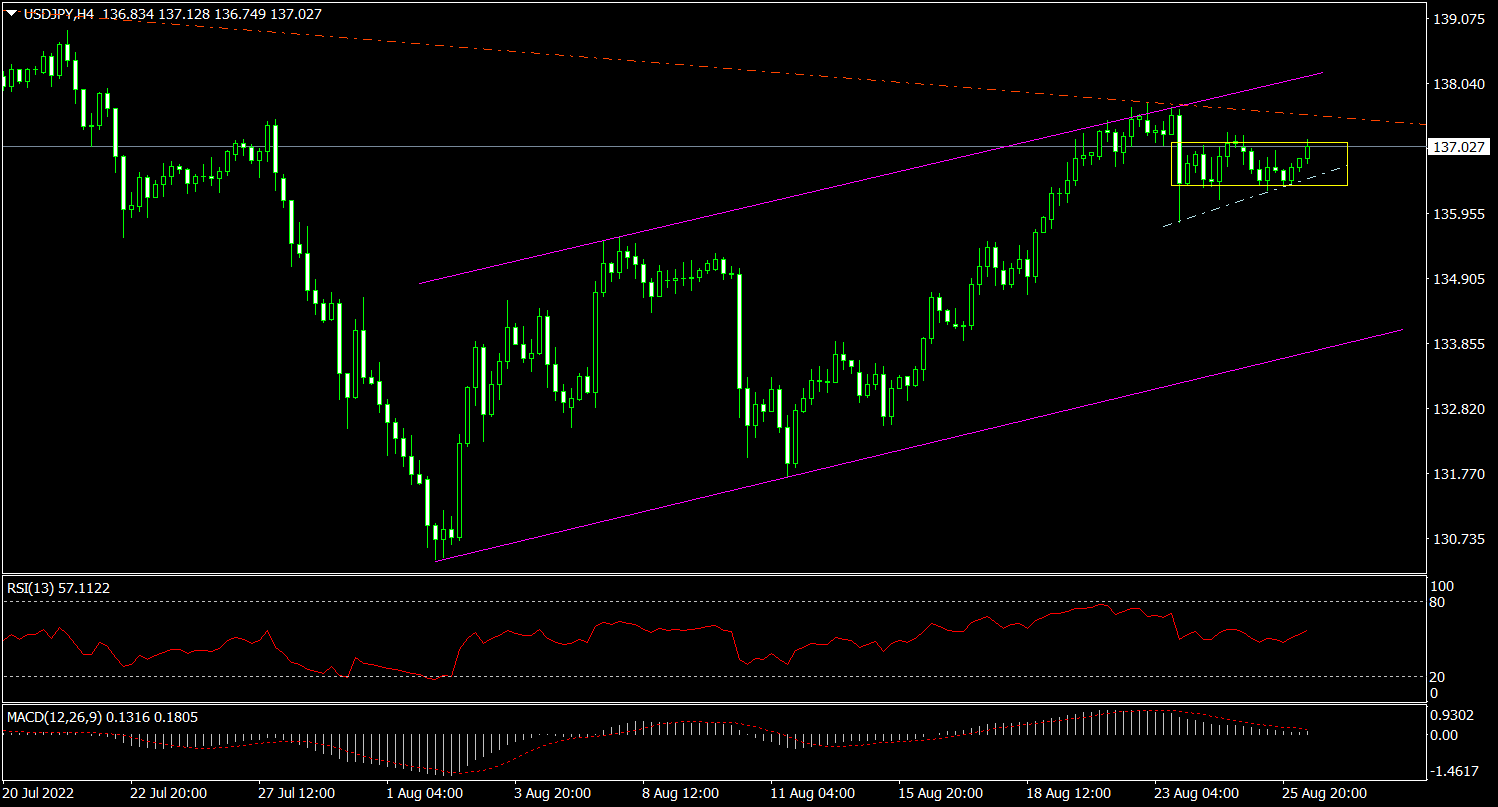1498x807 pixels.
Task: Click the 139.075 price axis label
Action: click(1458, 19)
